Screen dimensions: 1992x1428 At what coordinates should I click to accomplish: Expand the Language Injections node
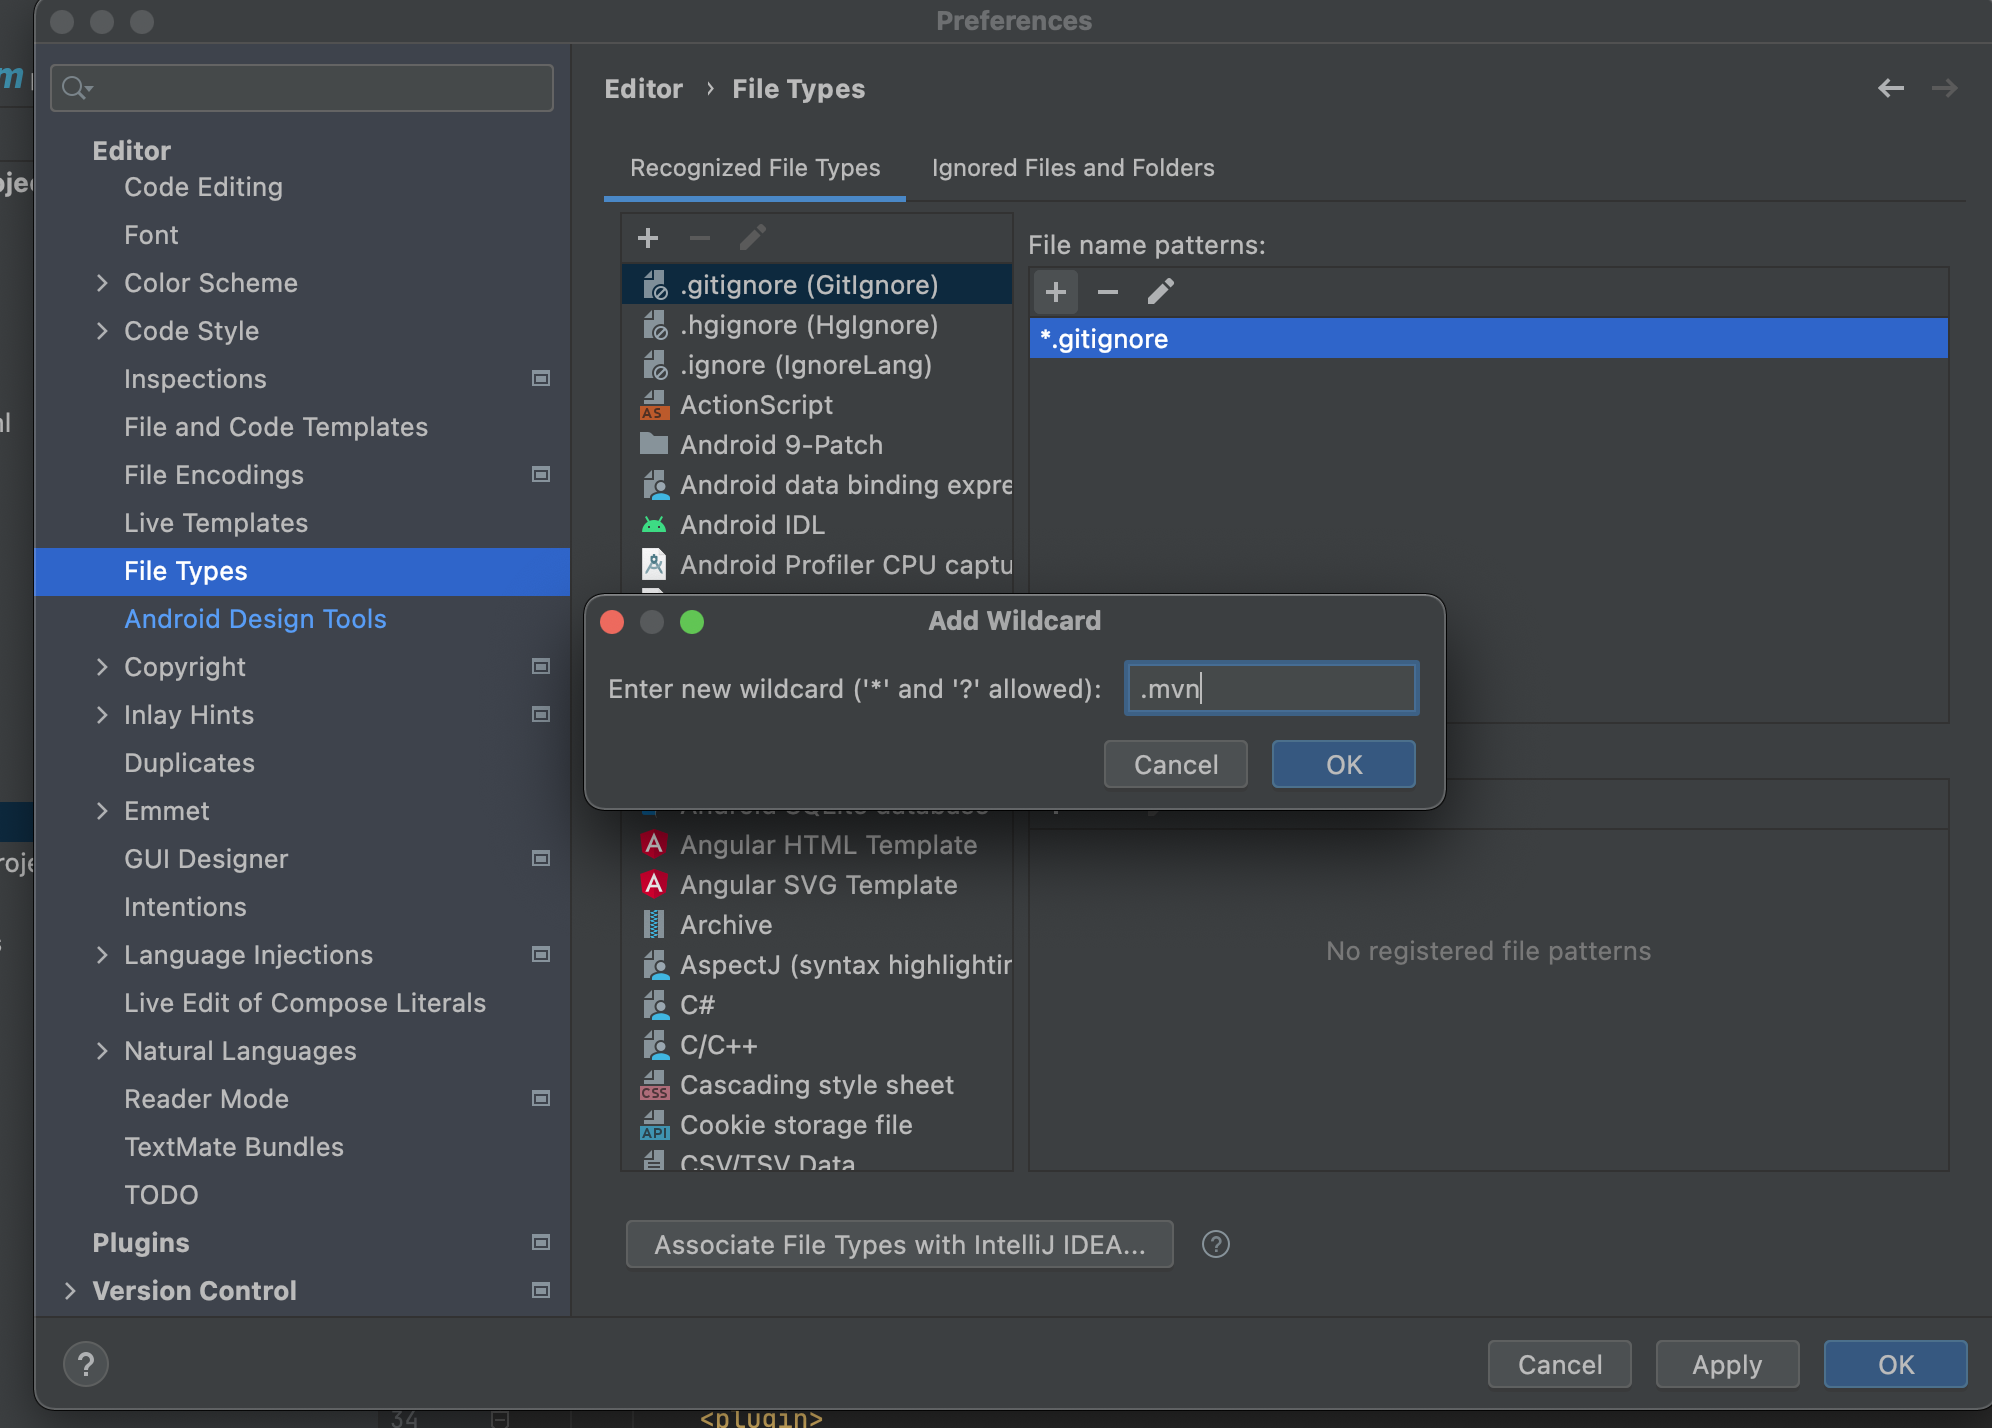[x=102, y=955]
